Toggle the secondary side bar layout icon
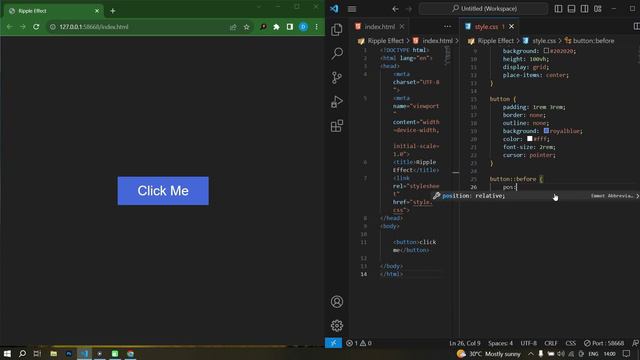The image size is (640, 360). click(x=584, y=9)
